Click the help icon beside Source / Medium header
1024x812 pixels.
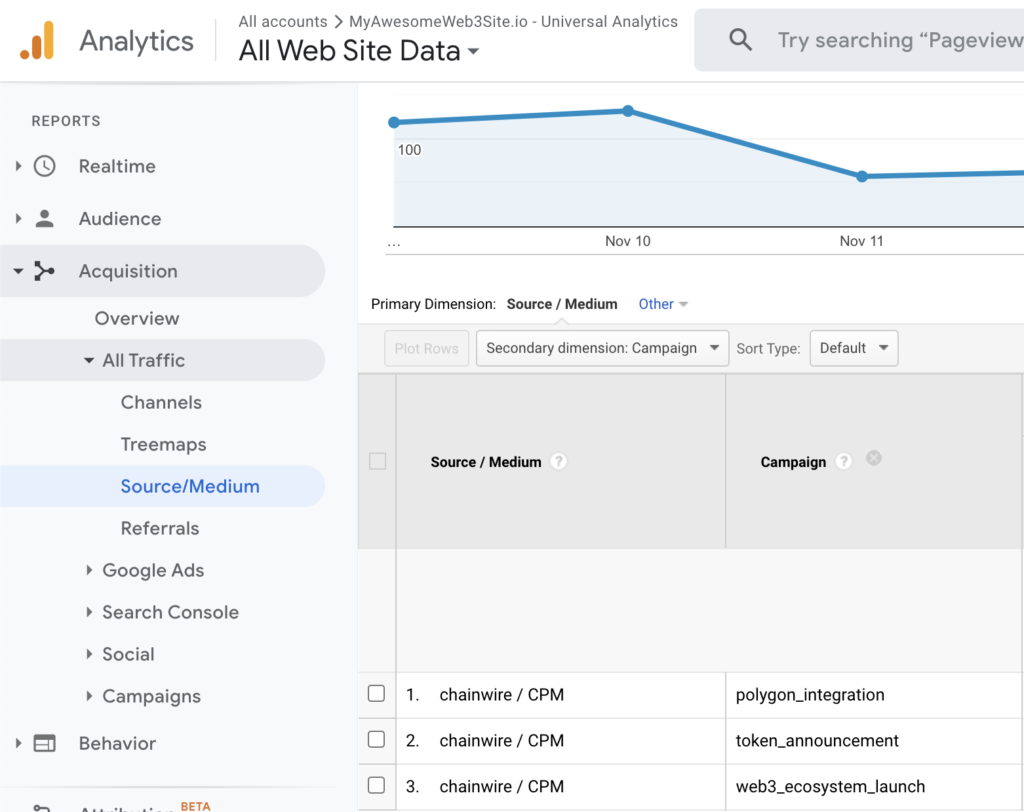[559, 462]
